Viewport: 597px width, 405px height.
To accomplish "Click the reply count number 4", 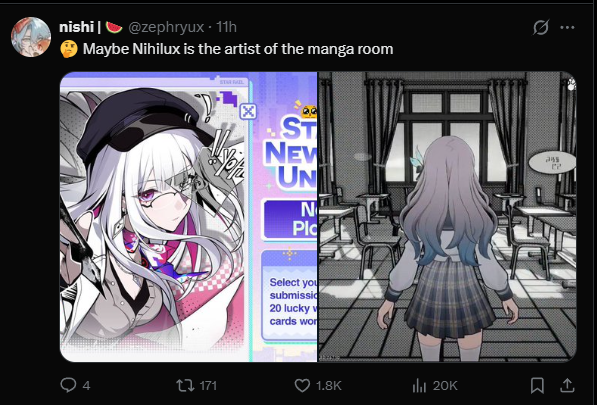I will [x=86, y=386].
